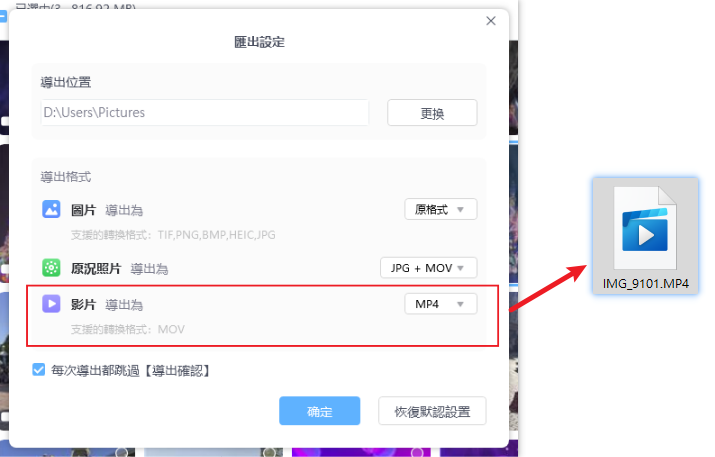Click the 更換 button to change location

[x=432, y=113]
